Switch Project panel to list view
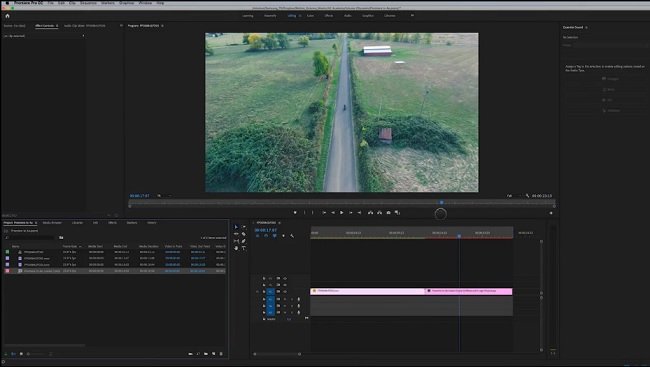Screen dimensions: 650x367 click(x=13, y=354)
